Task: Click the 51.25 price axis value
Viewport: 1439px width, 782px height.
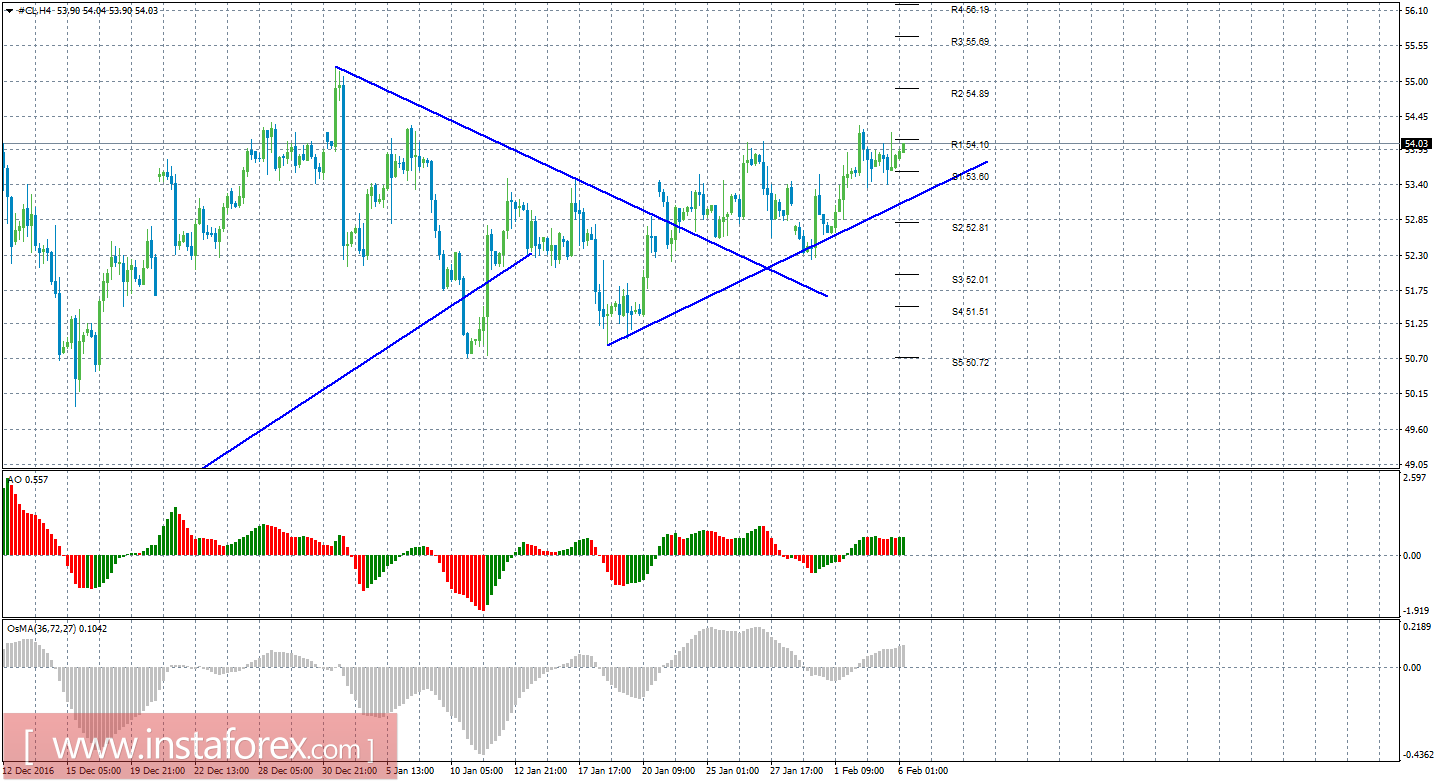Action: 1416,324
